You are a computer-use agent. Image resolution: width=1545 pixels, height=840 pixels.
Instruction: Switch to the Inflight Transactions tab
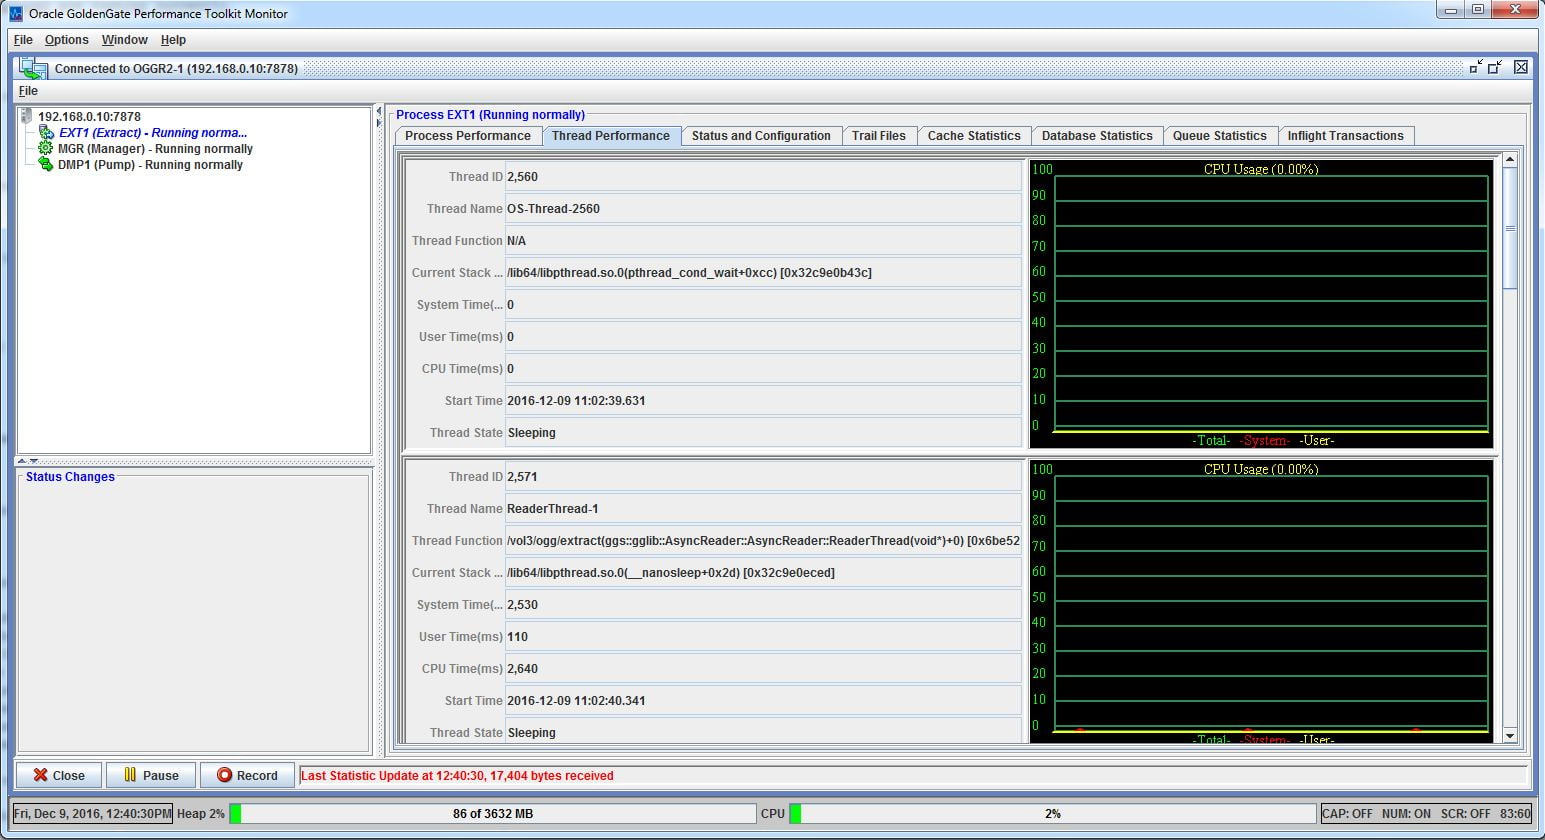tap(1345, 136)
